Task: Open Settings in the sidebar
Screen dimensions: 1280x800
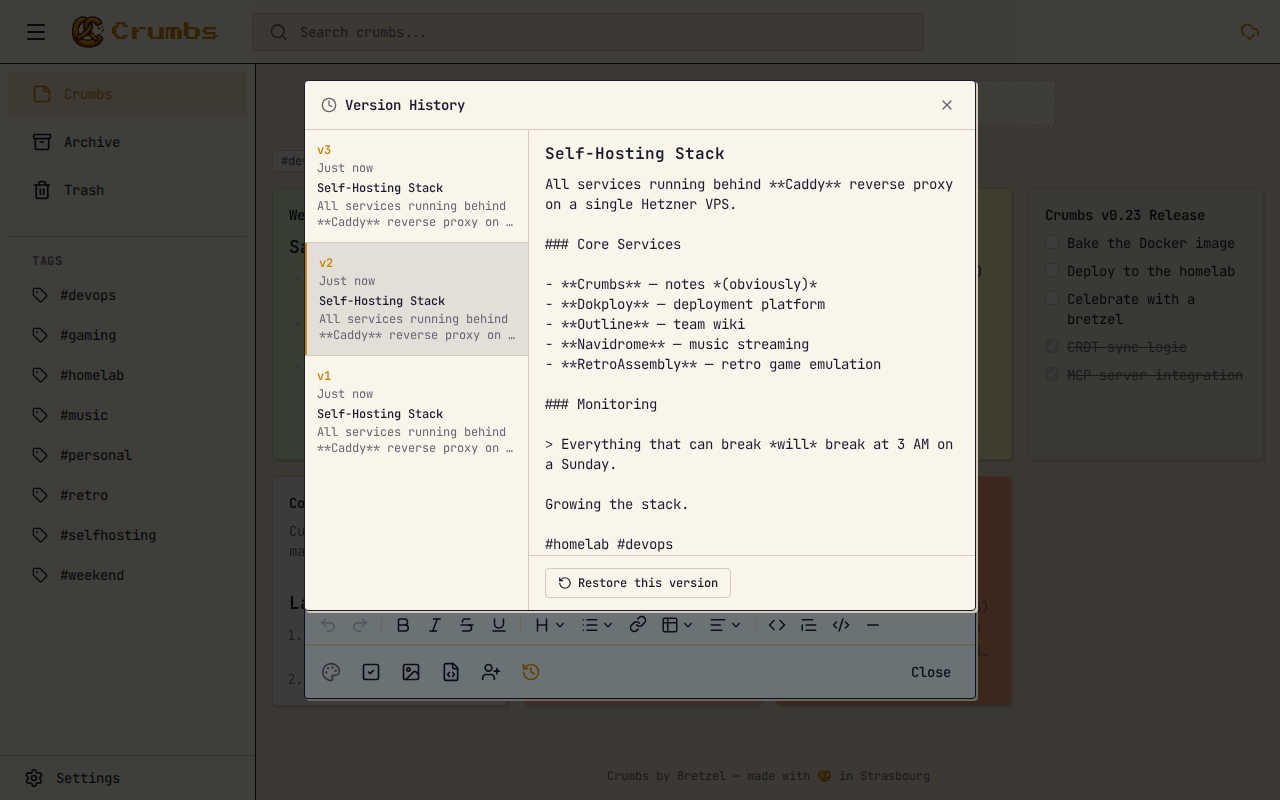Action: (128, 778)
